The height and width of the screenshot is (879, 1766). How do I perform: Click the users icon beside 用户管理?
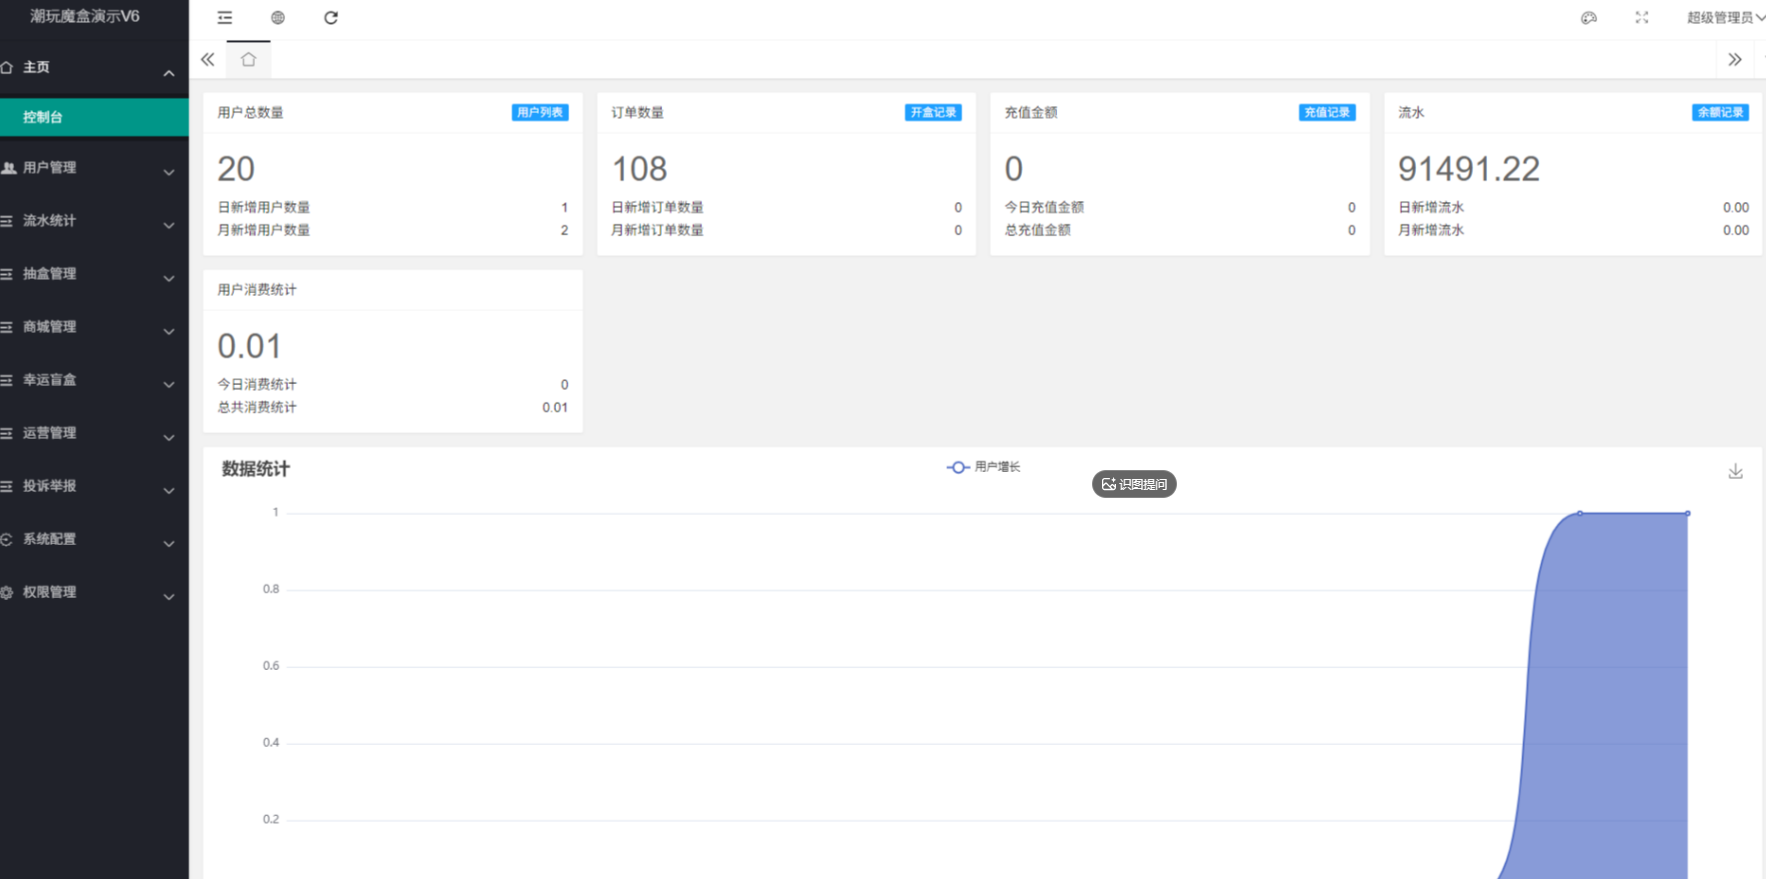(8, 168)
